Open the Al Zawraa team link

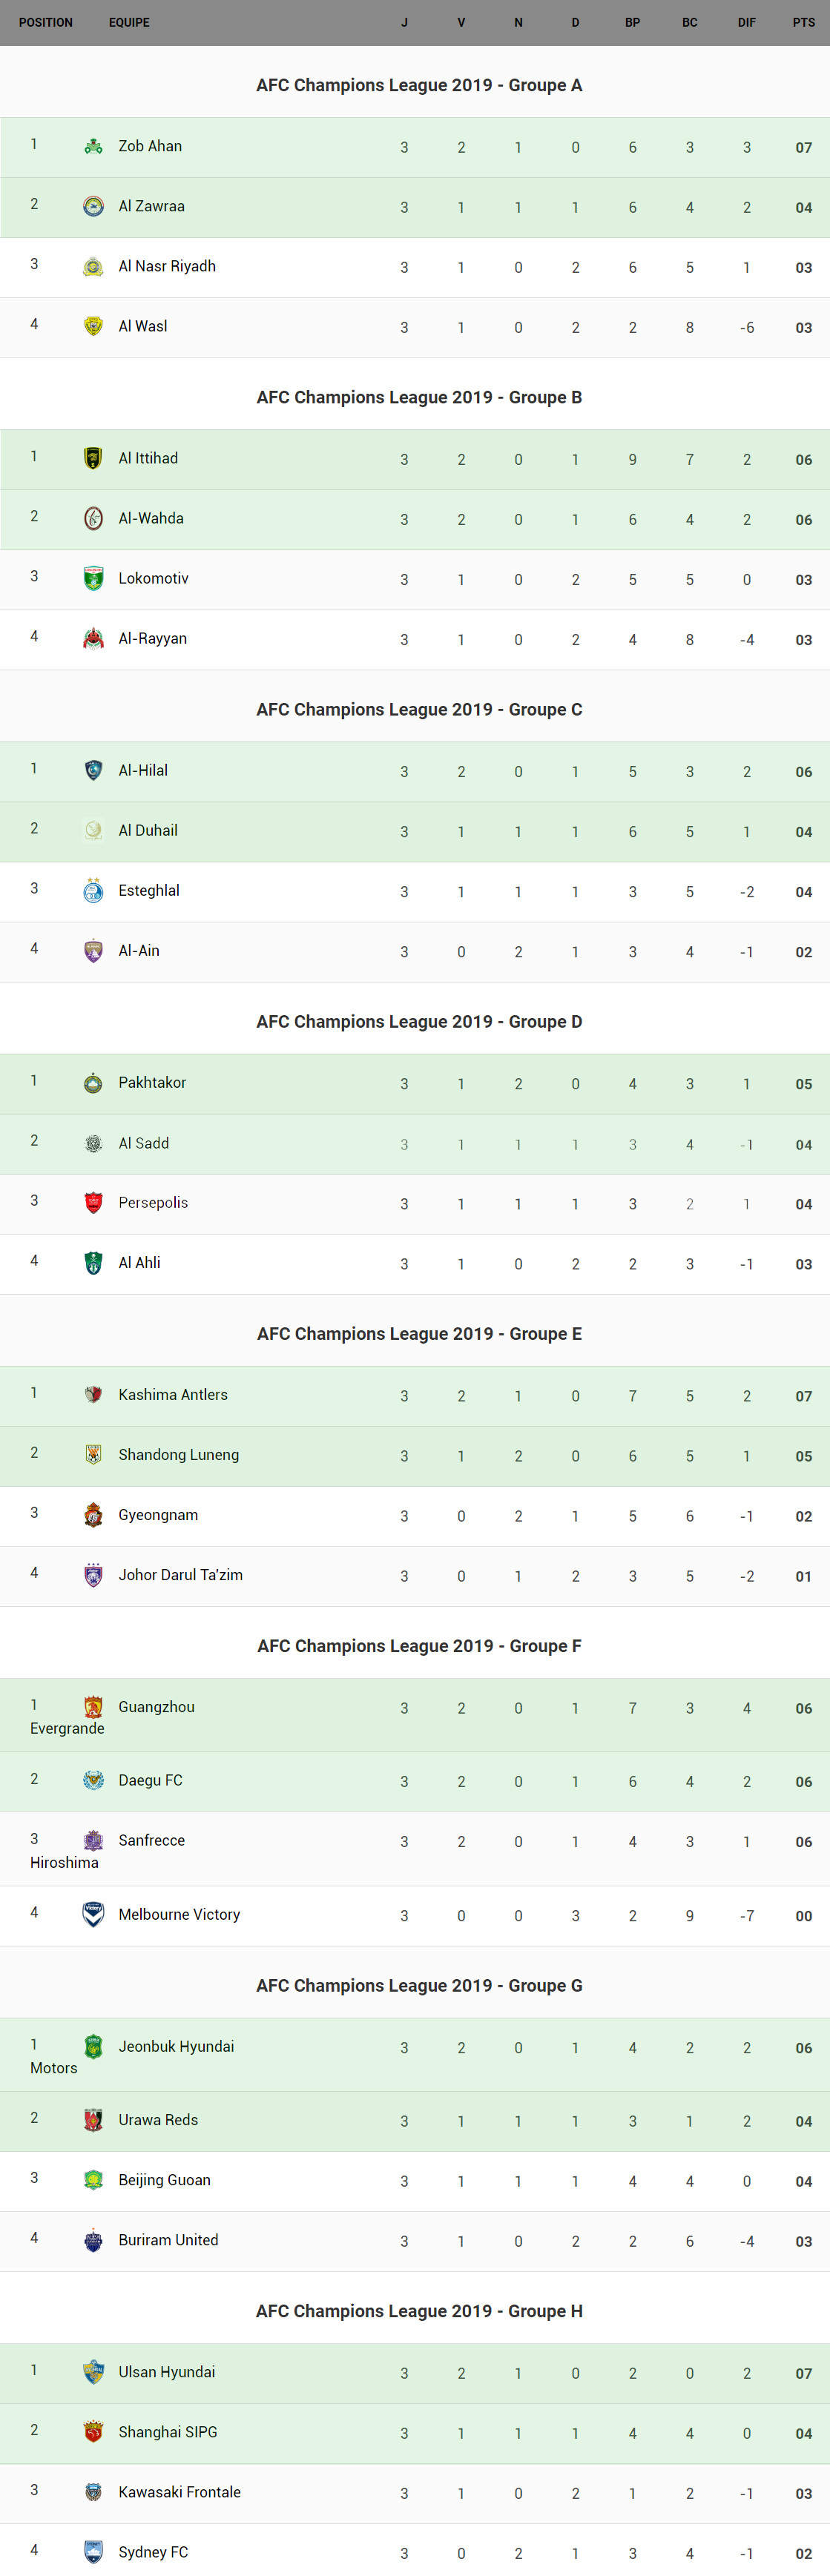[x=151, y=206]
